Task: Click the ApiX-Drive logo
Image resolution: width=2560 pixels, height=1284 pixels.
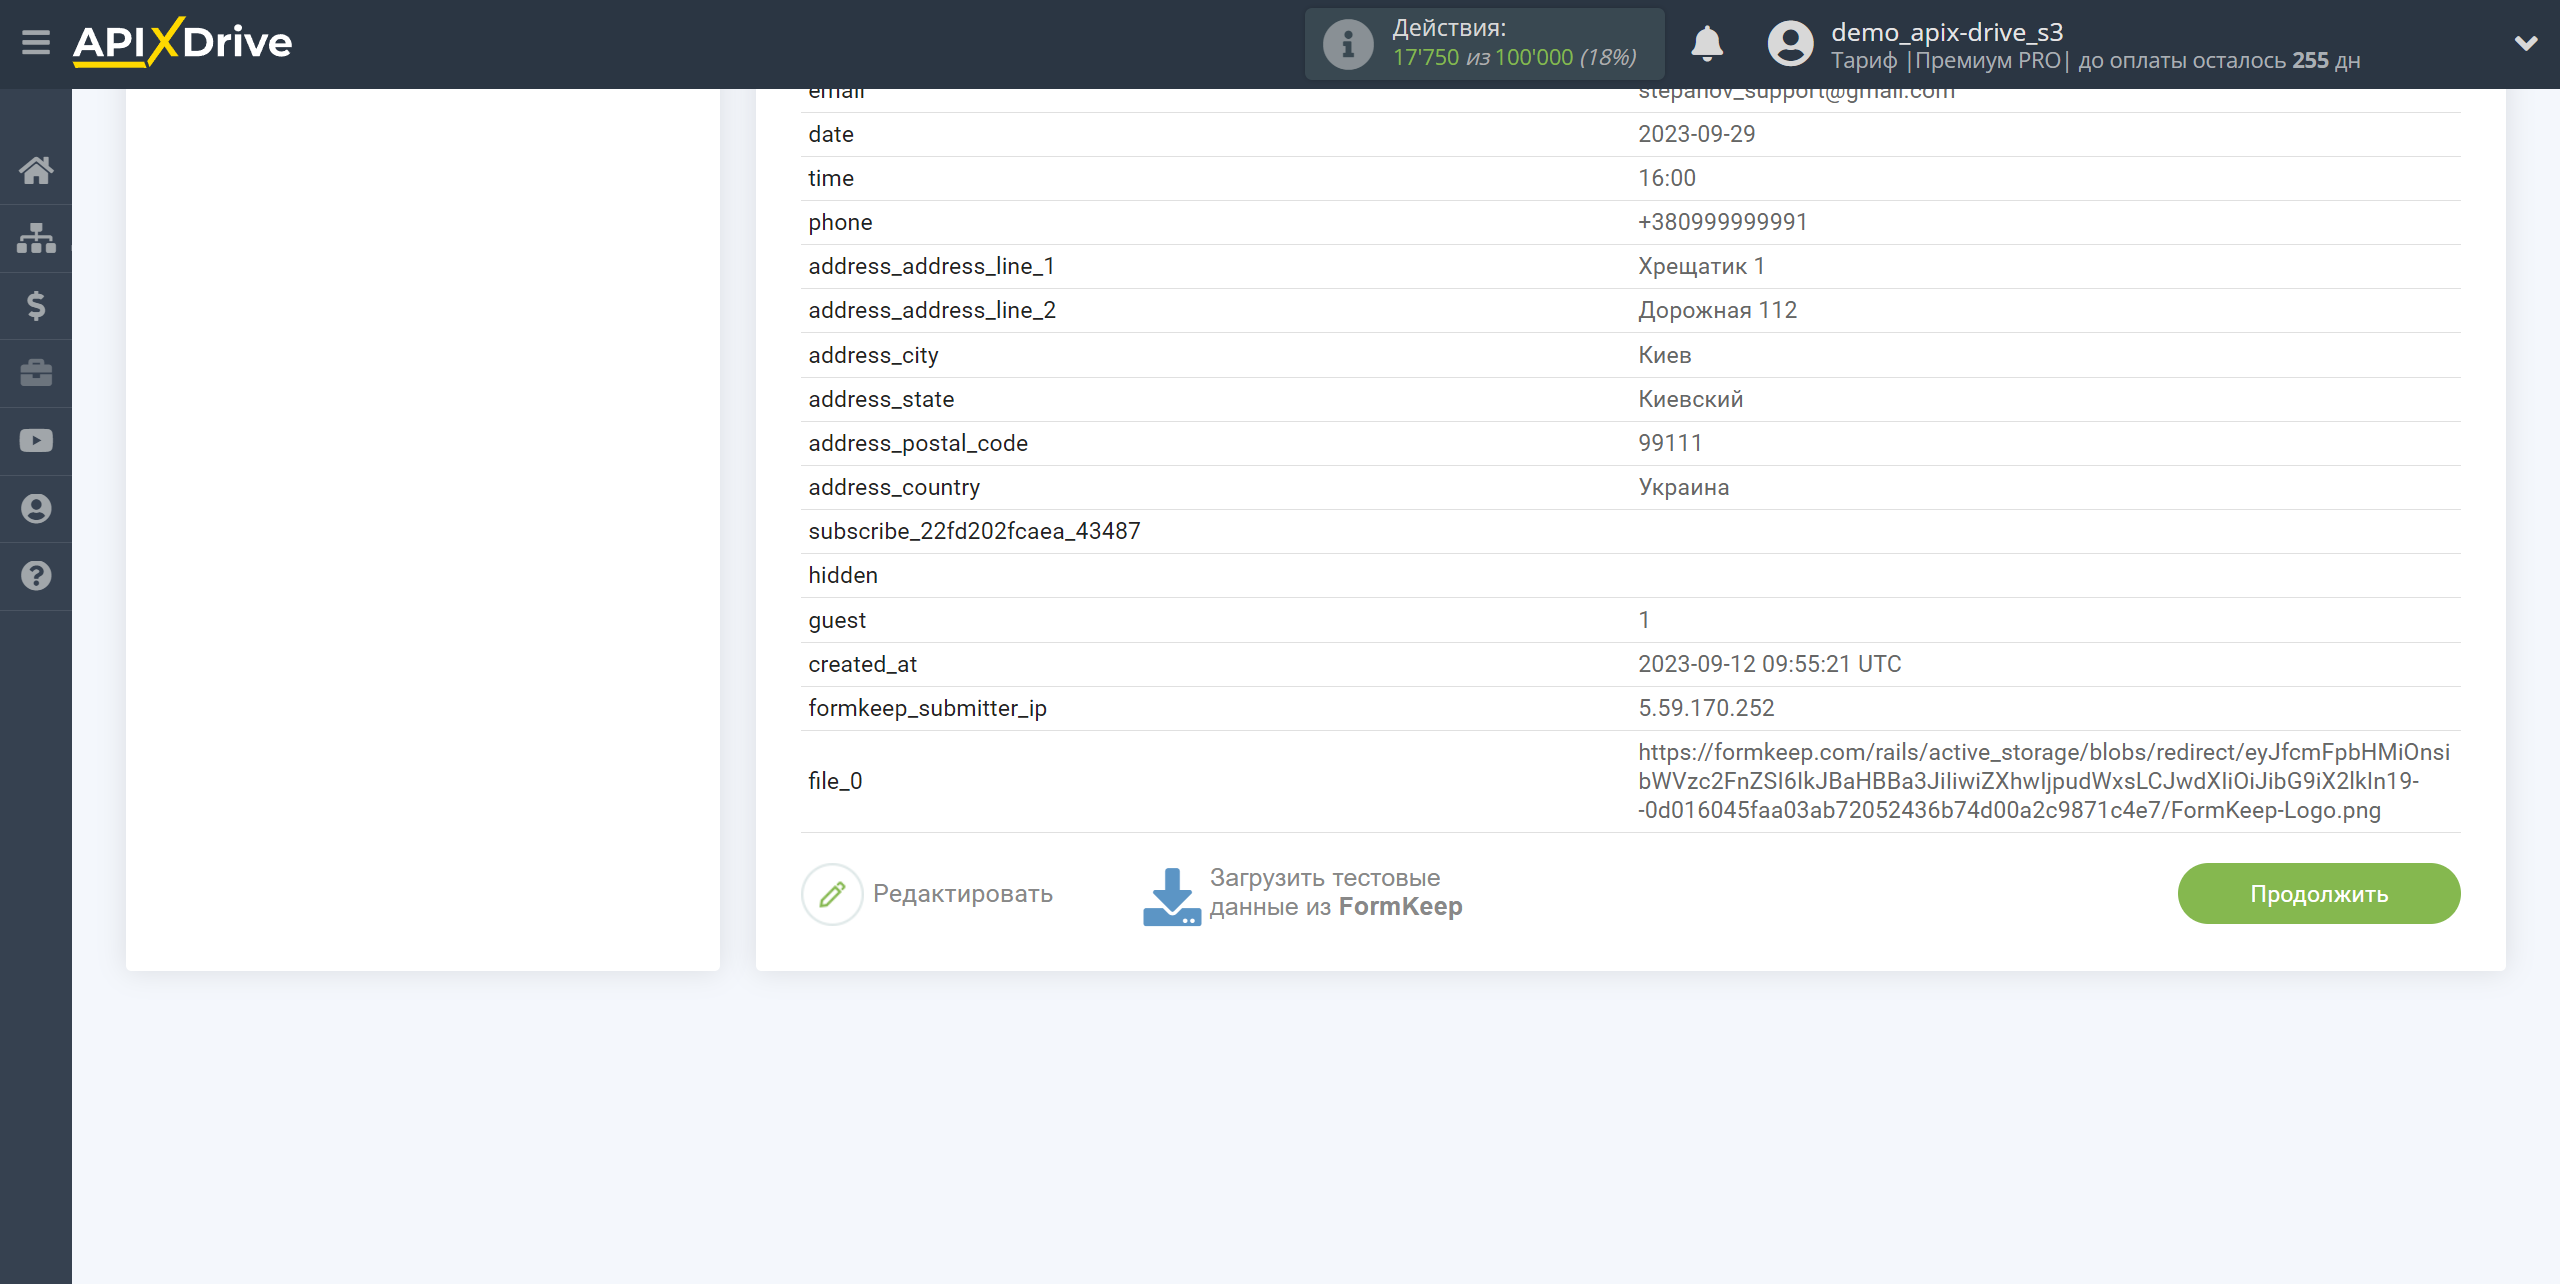Action: (182, 43)
